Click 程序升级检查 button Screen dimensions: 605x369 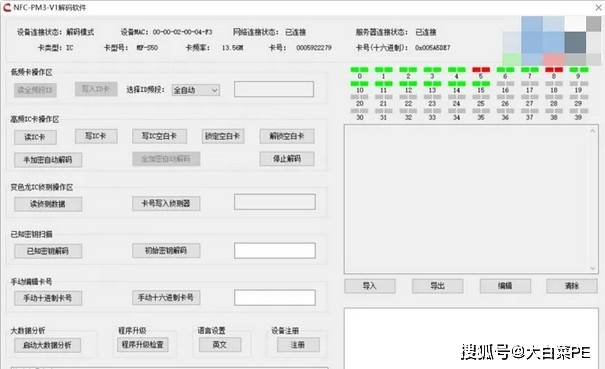(x=143, y=344)
